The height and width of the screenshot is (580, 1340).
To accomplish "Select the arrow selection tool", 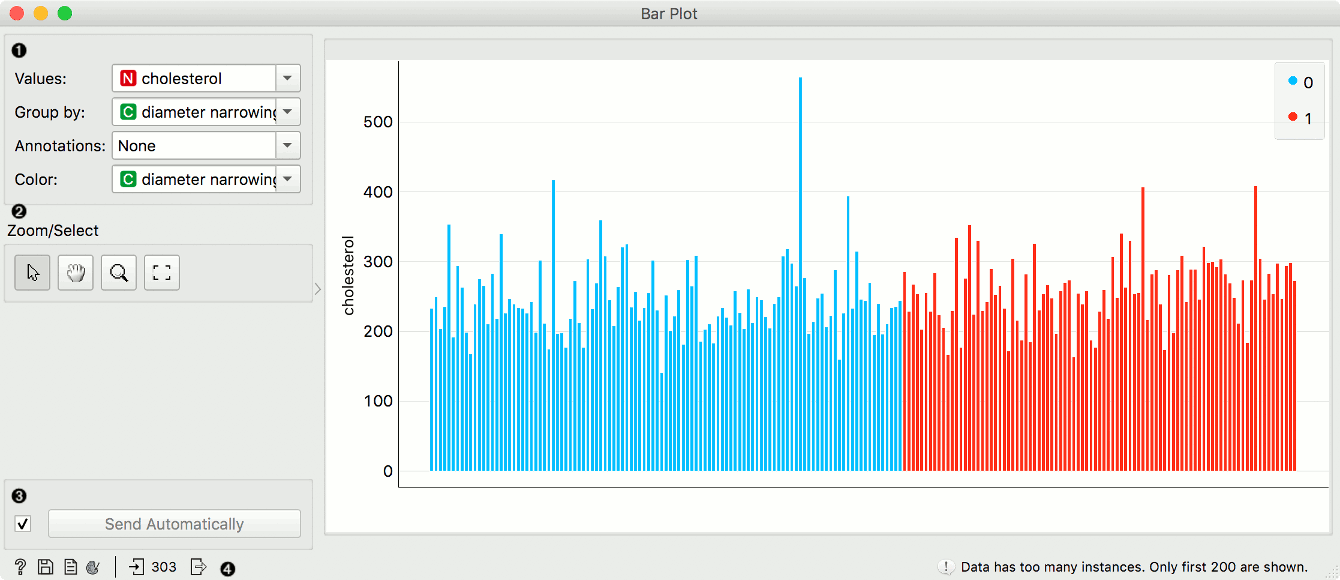I will [33, 272].
